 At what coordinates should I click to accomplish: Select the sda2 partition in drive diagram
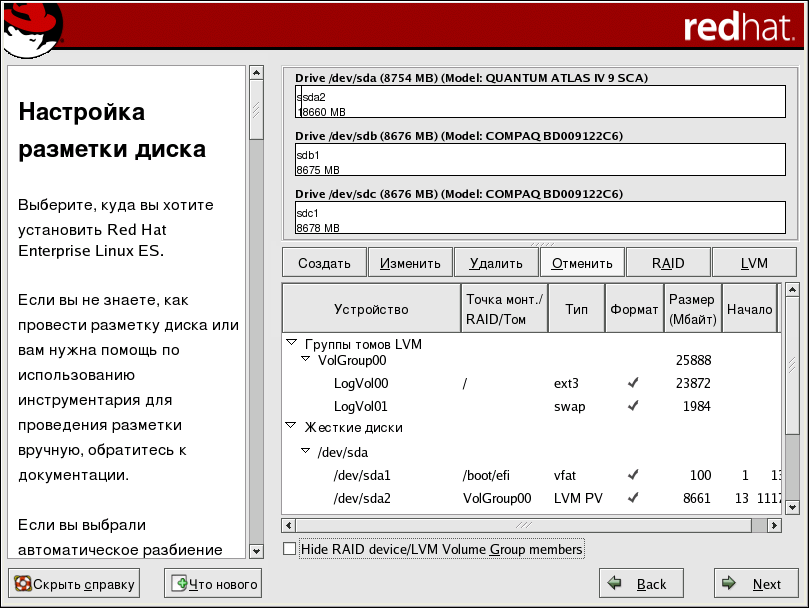540,103
